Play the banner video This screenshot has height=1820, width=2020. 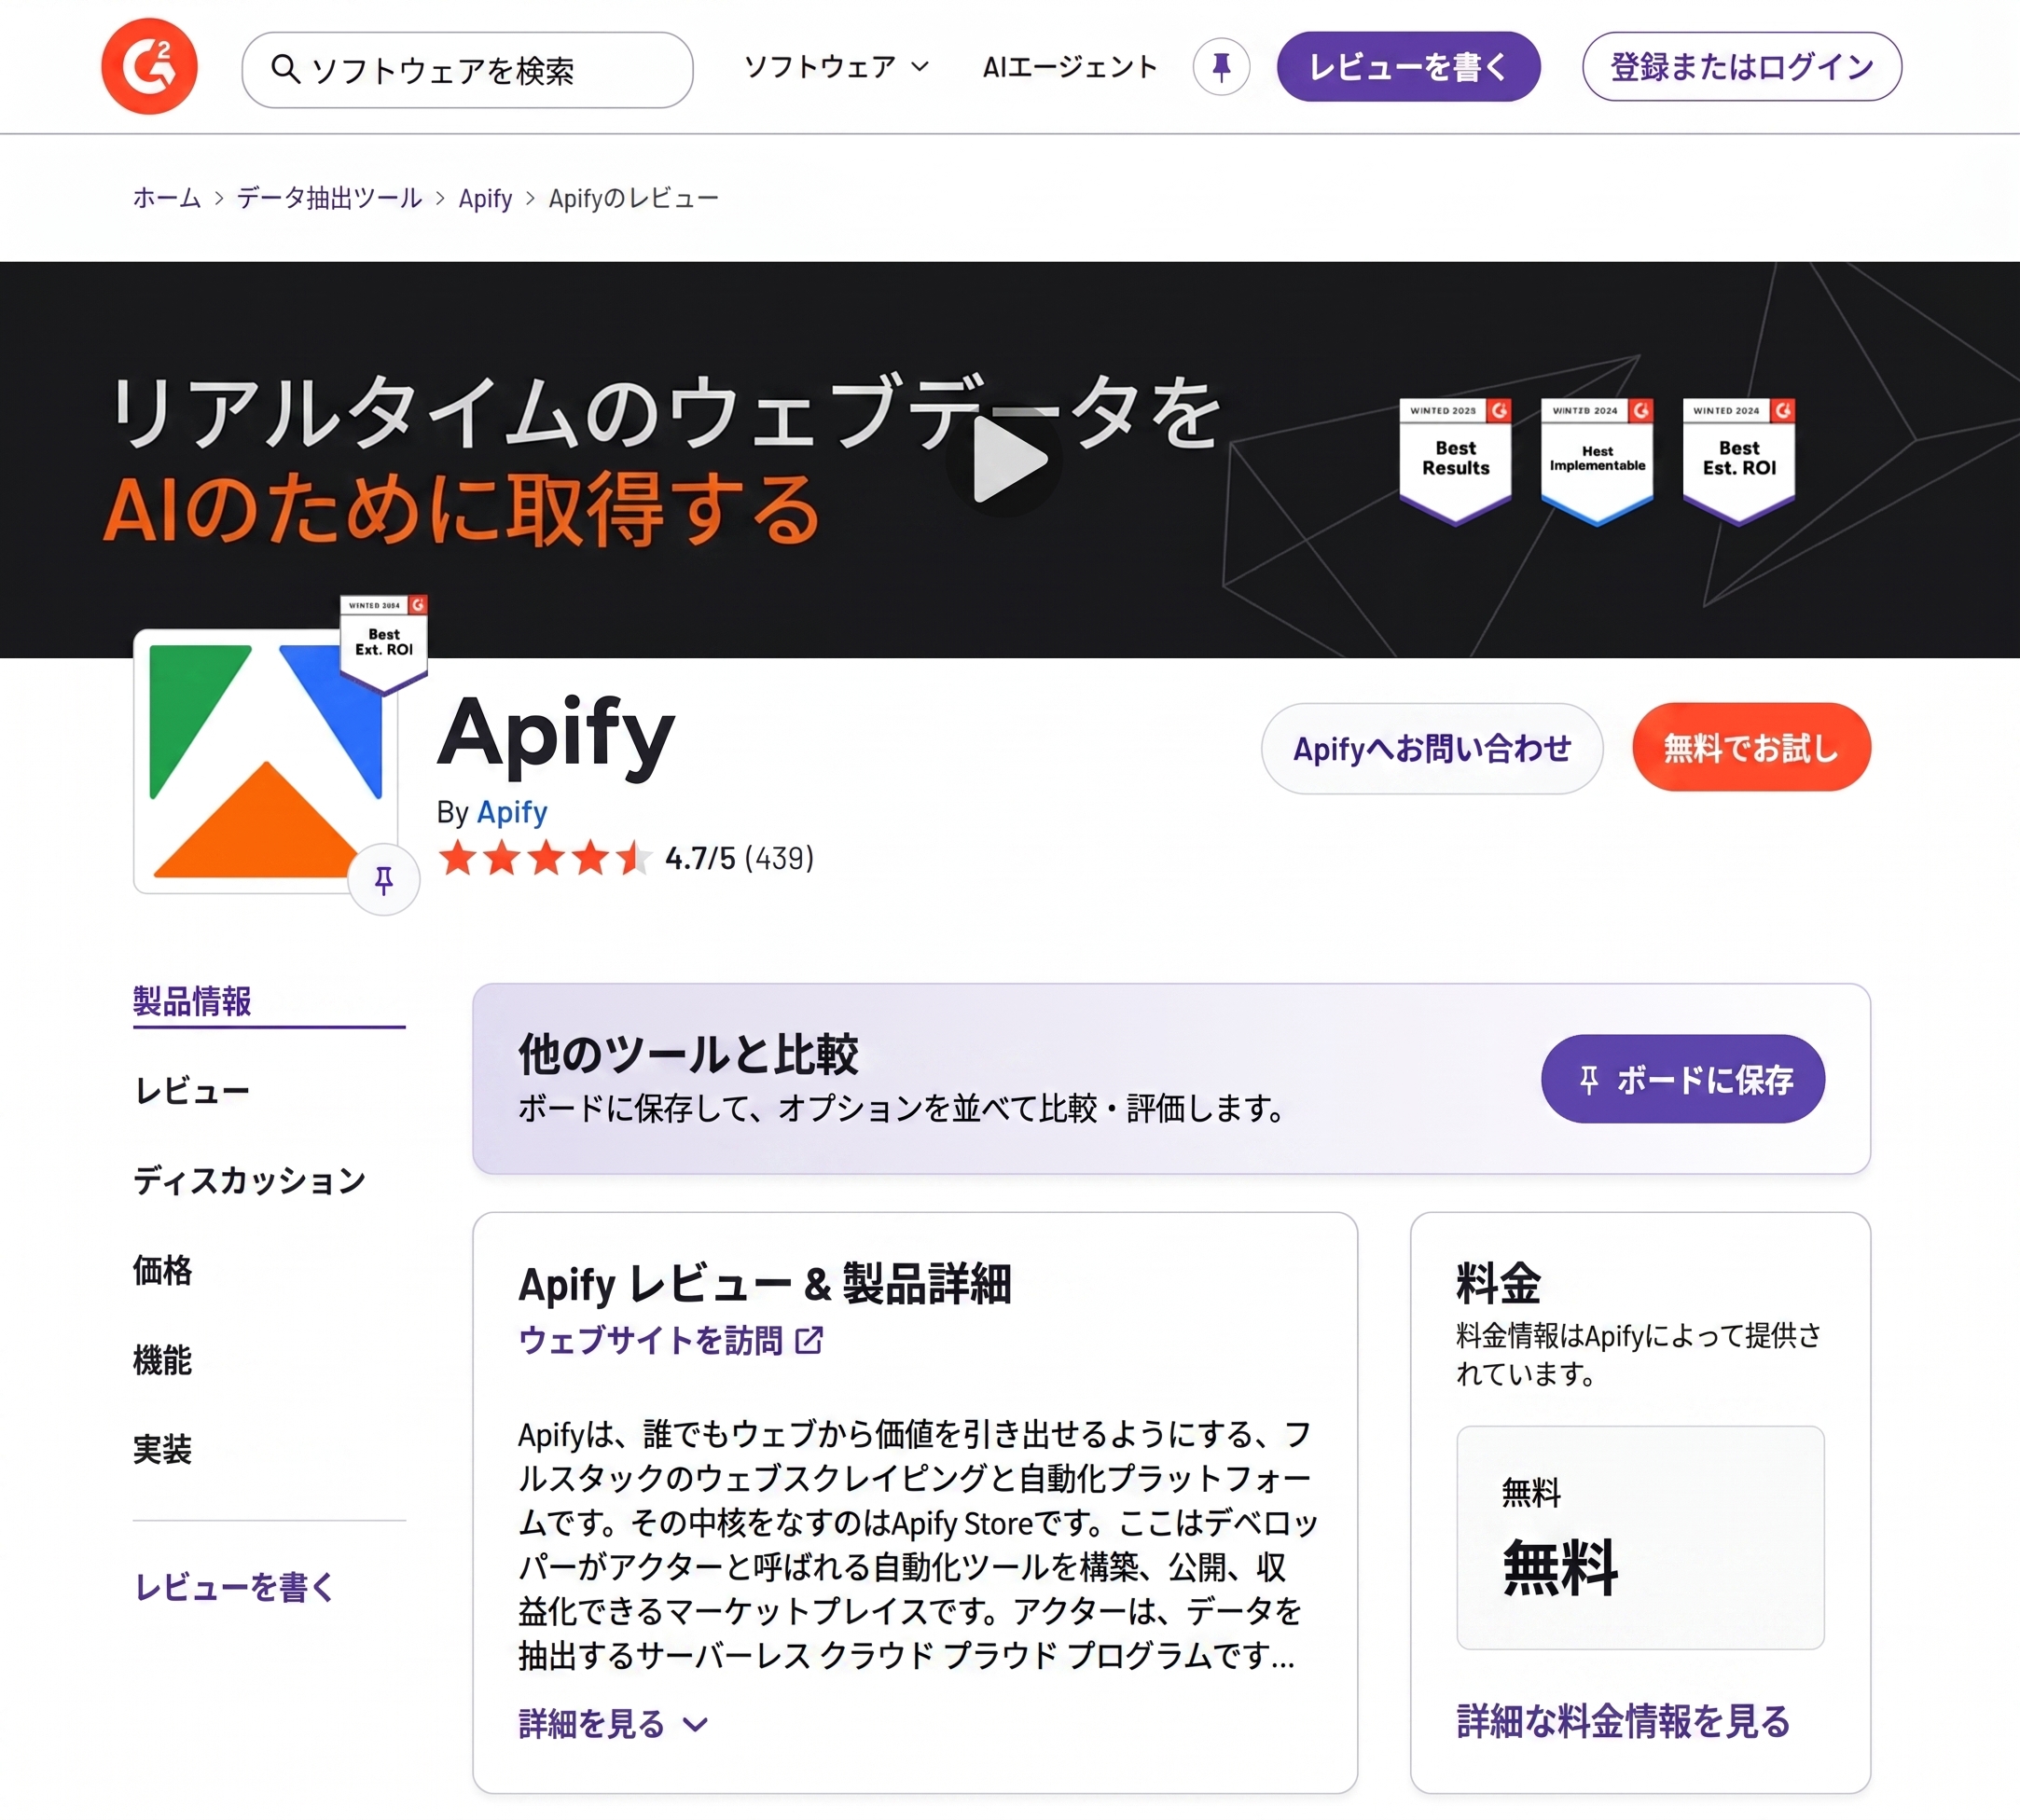(1004, 460)
